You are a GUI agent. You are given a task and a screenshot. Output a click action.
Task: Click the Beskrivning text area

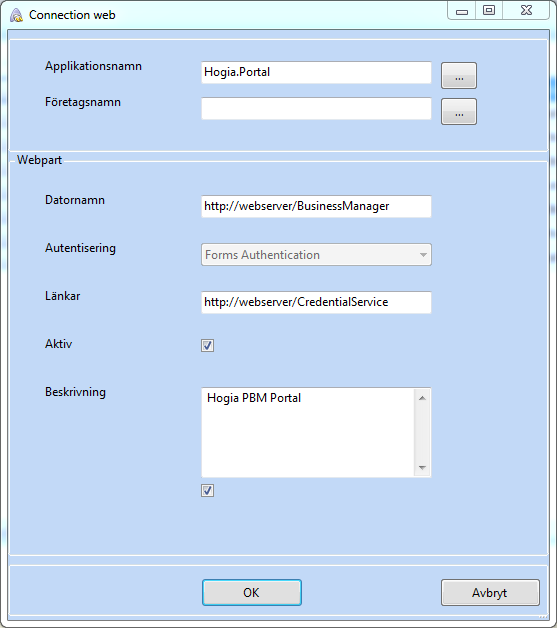pyautogui.click(x=308, y=433)
